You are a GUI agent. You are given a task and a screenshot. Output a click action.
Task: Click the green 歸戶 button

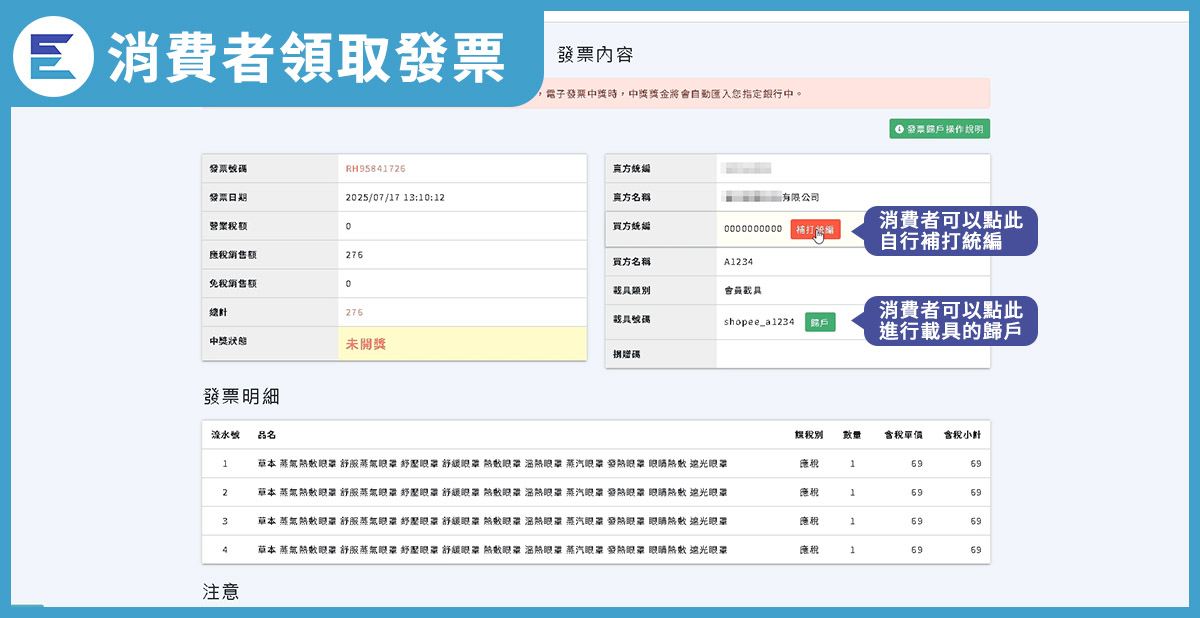pyautogui.click(x=820, y=322)
